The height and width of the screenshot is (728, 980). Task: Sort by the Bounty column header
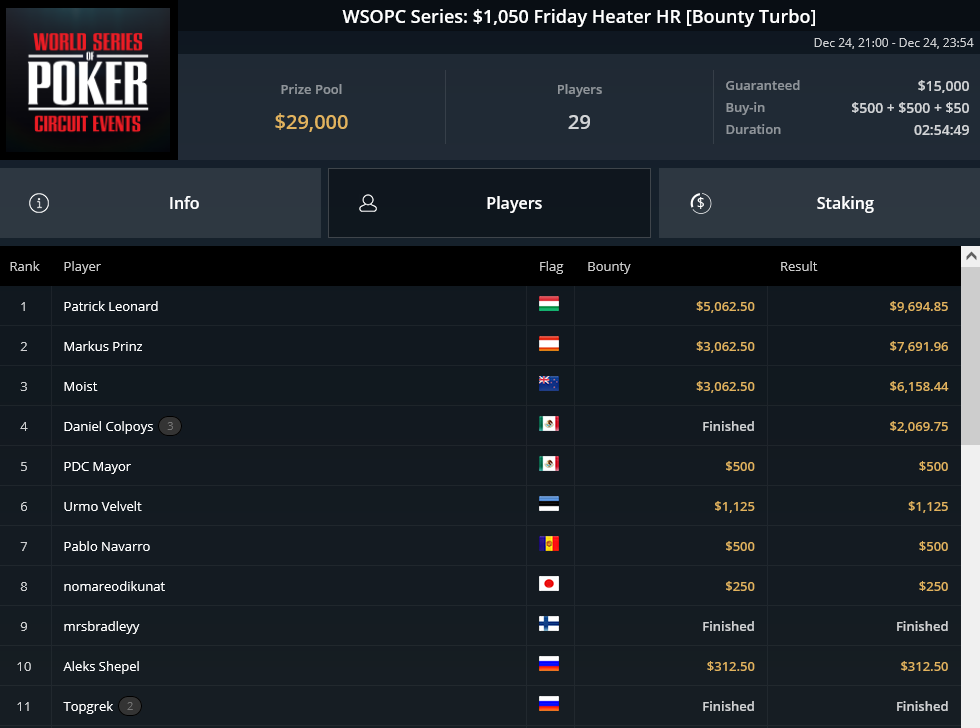(x=609, y=267)
